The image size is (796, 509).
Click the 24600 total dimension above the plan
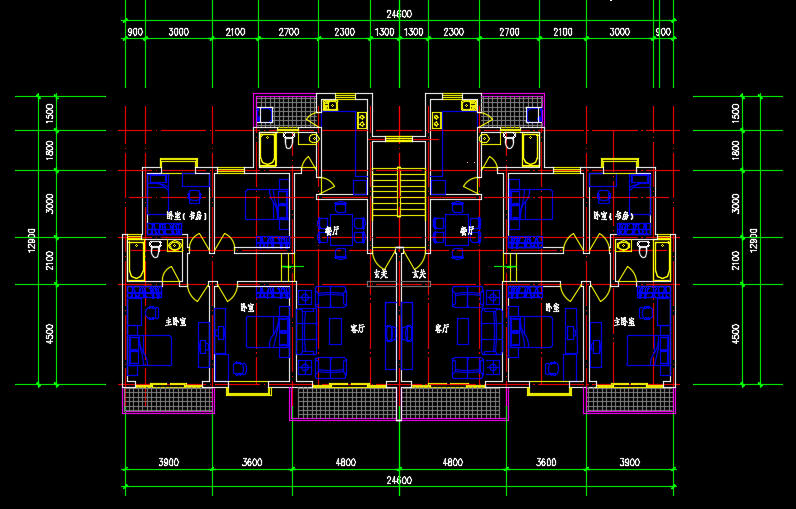click(x=399, y=14)
